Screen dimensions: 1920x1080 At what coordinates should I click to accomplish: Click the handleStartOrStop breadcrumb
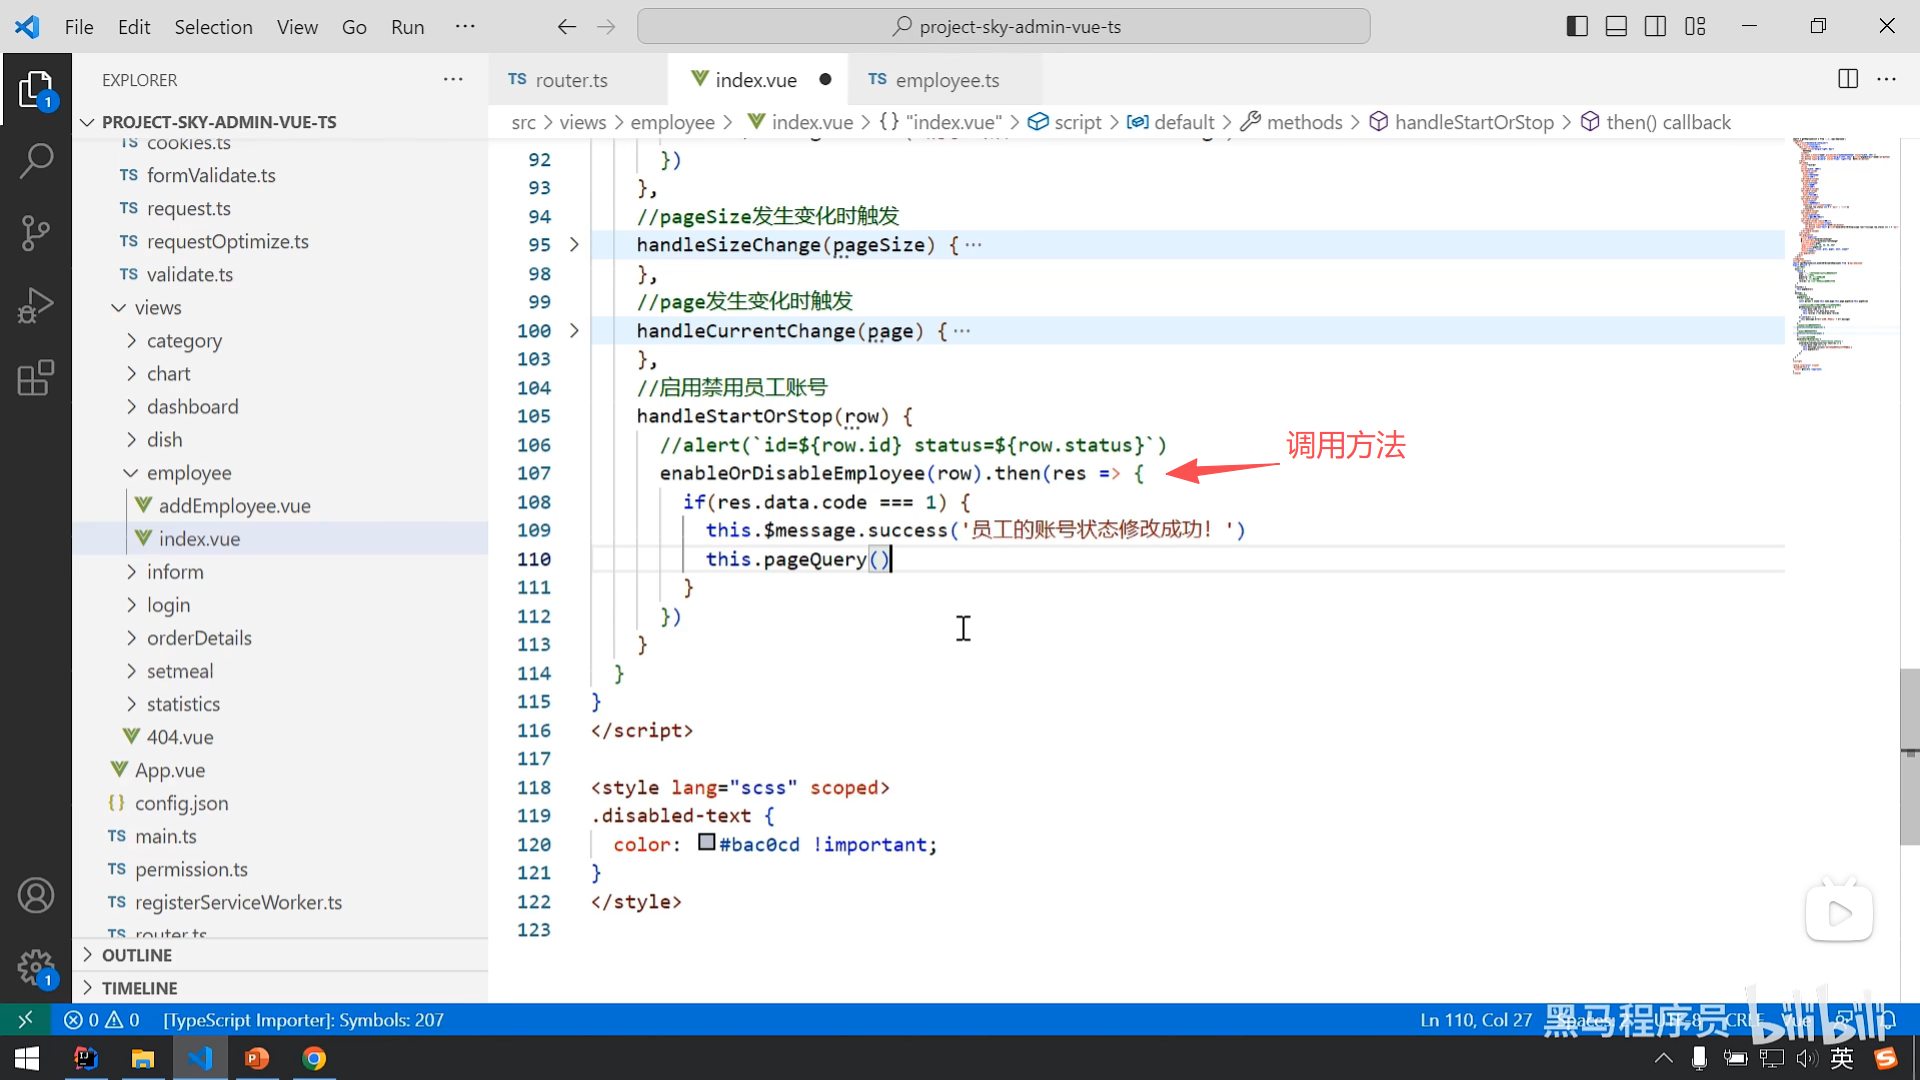click(x=1473, y=122)
